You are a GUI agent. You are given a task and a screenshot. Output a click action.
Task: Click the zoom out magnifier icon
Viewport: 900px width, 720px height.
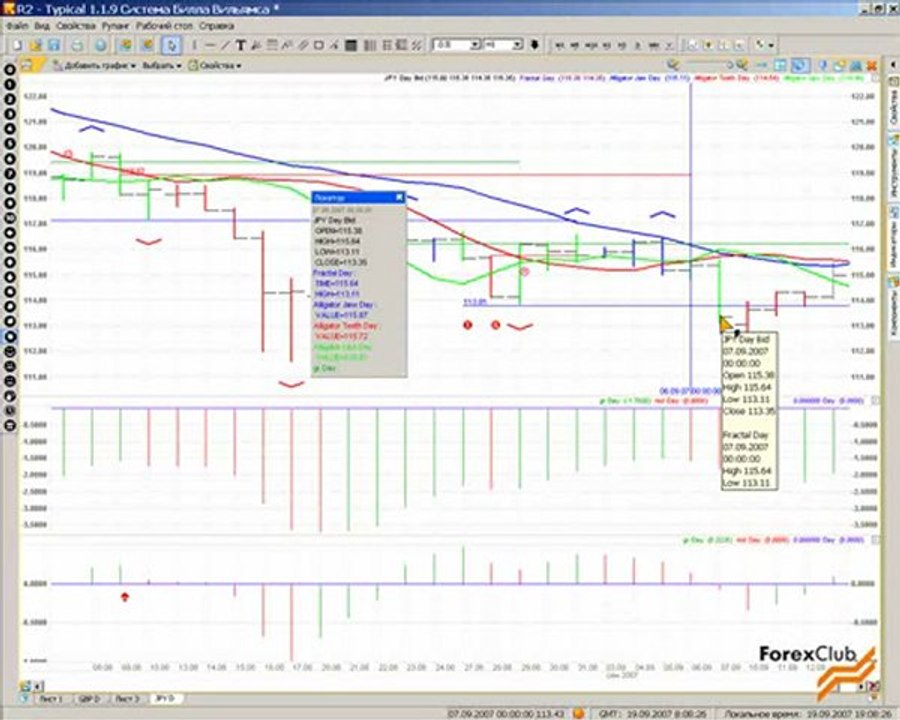point(672,65)
